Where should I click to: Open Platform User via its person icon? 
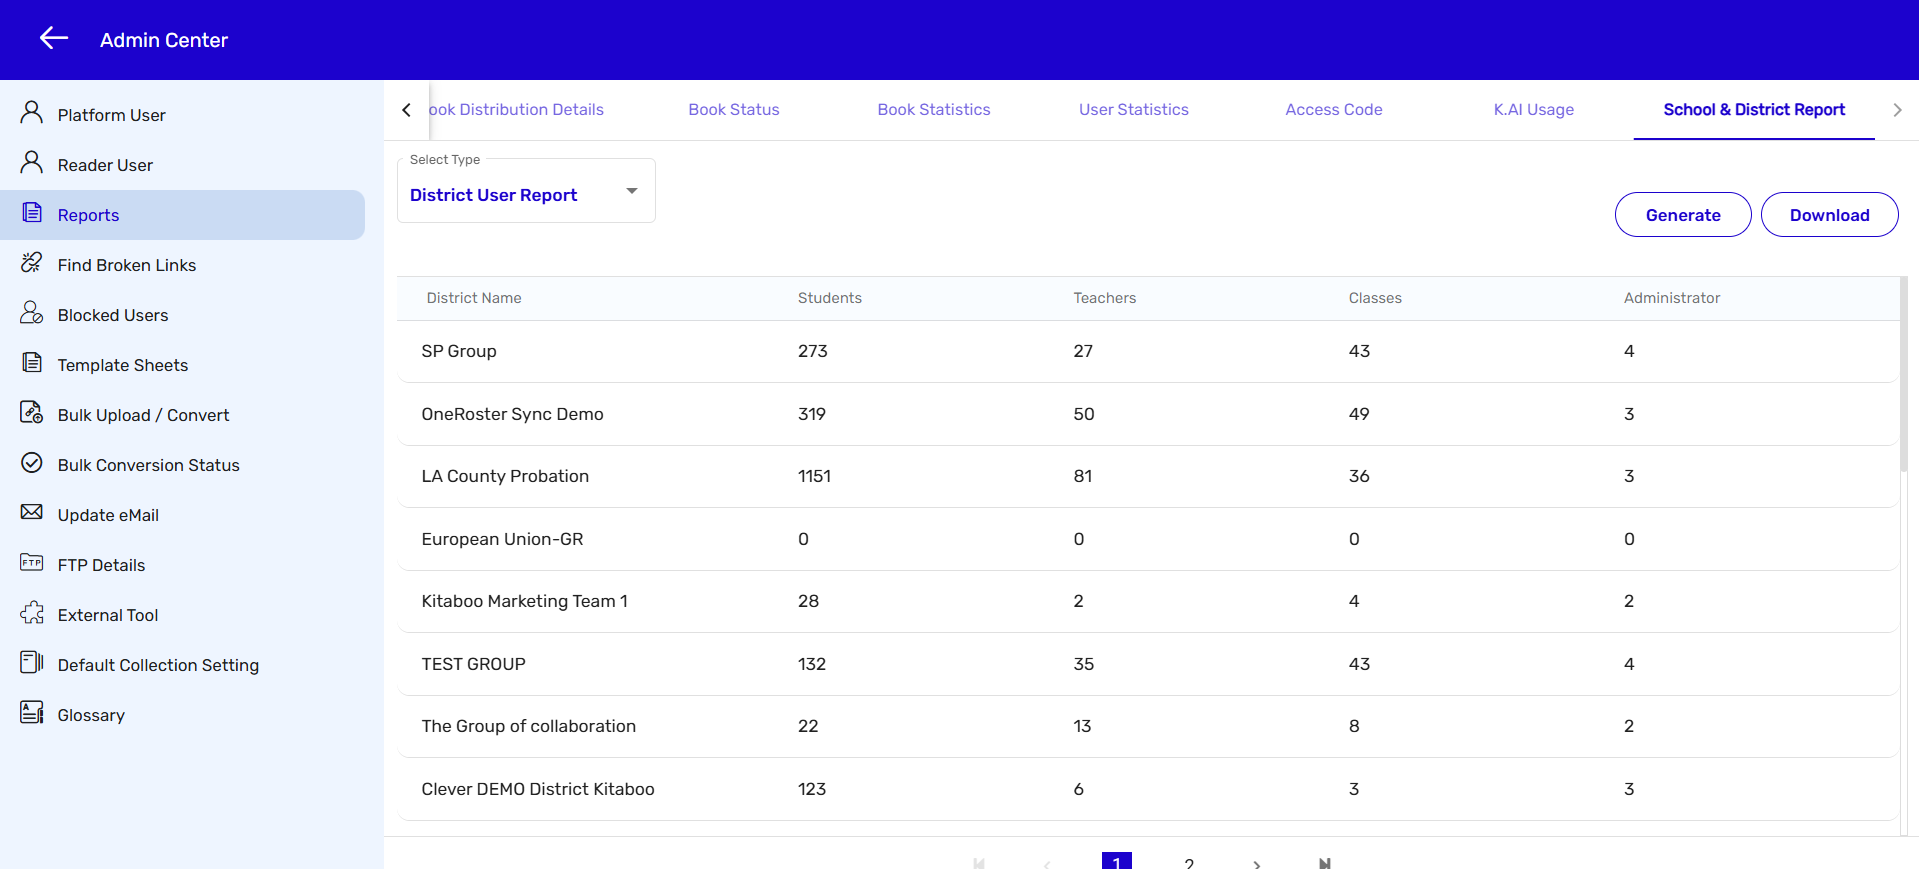32,113
